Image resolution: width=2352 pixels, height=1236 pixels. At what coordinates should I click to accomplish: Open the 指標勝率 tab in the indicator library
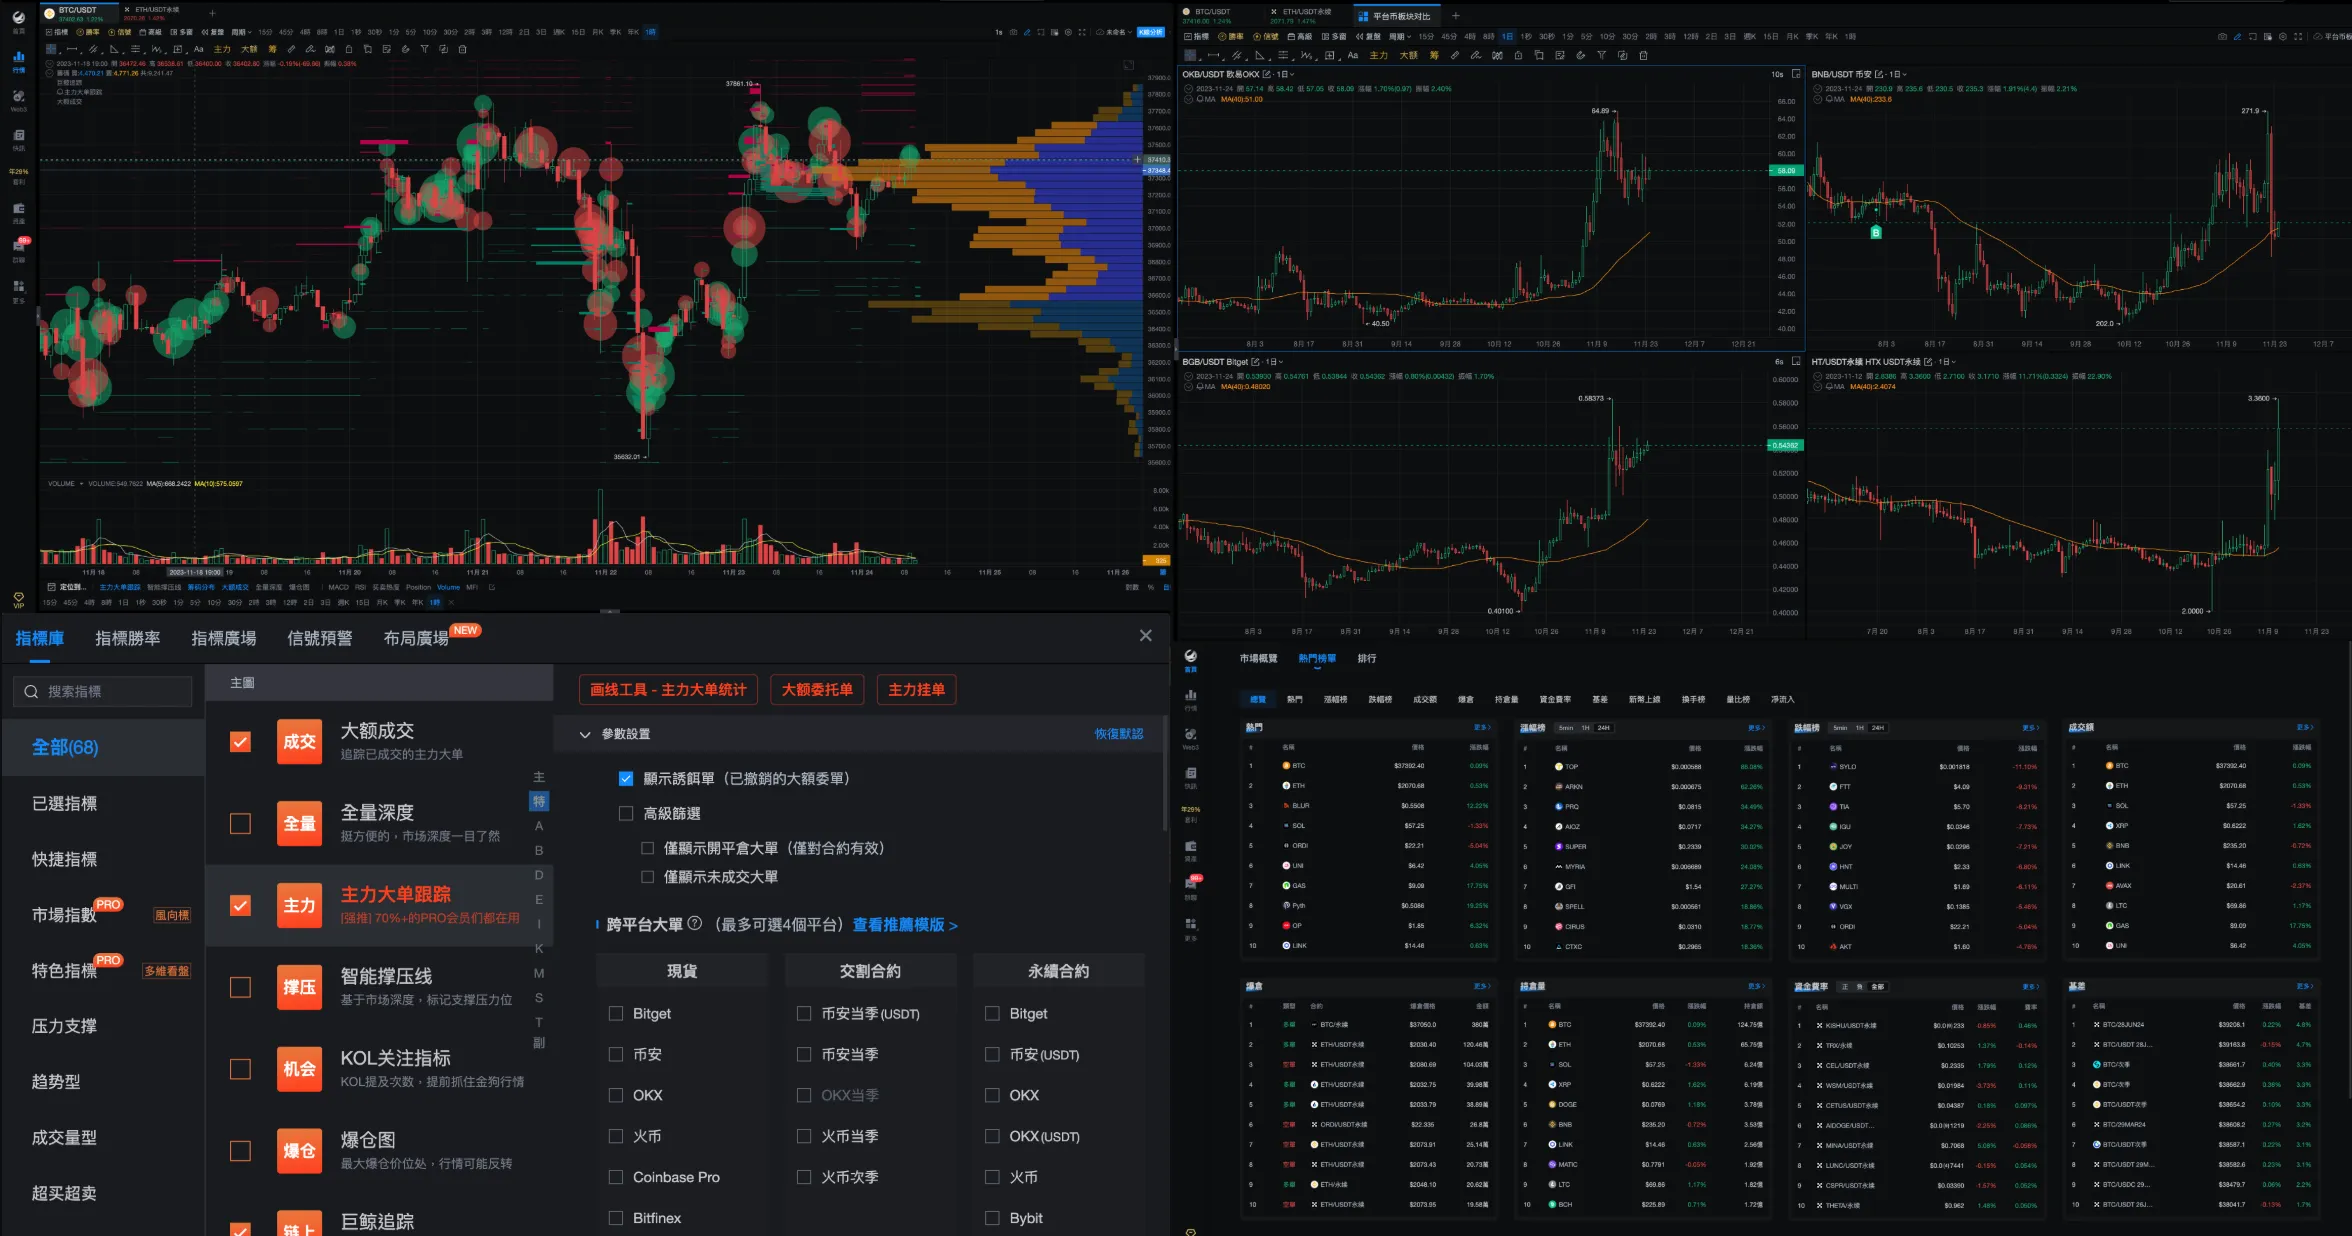click(x=128, y=637)
